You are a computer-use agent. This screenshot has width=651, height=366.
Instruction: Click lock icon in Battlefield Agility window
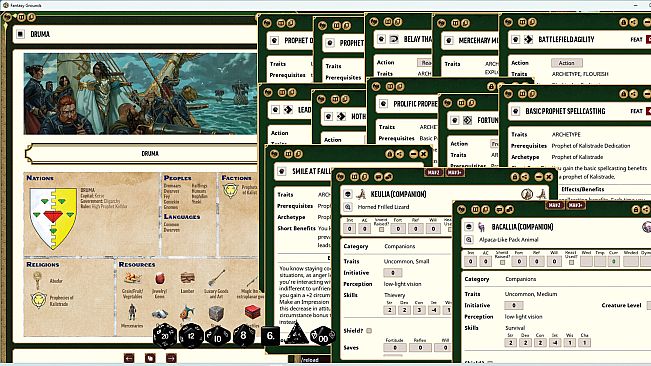point(624,22)
